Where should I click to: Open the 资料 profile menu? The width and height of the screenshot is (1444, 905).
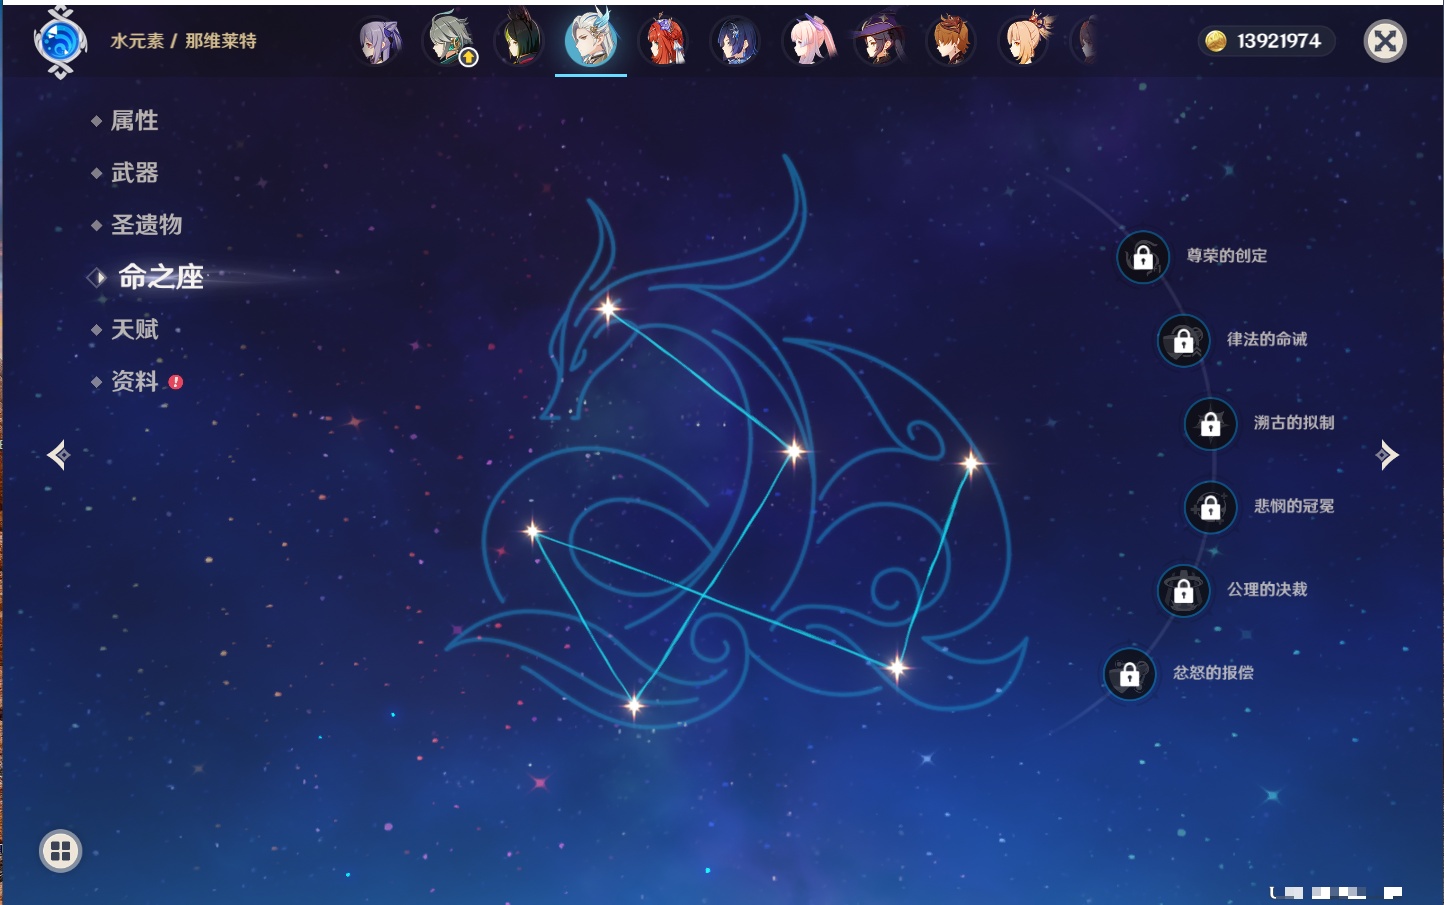134,381
